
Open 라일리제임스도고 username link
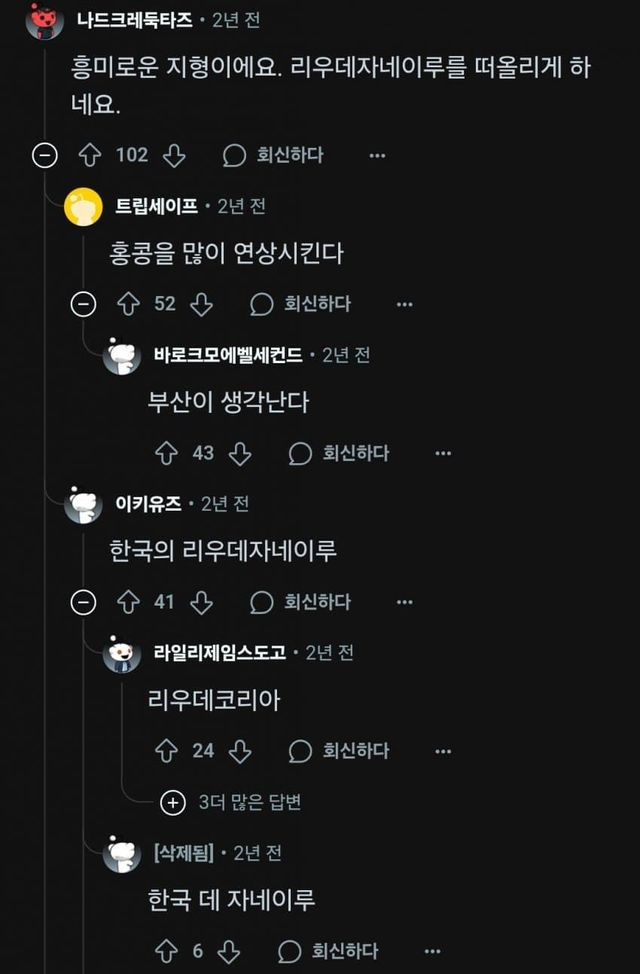tap(220, 653)
